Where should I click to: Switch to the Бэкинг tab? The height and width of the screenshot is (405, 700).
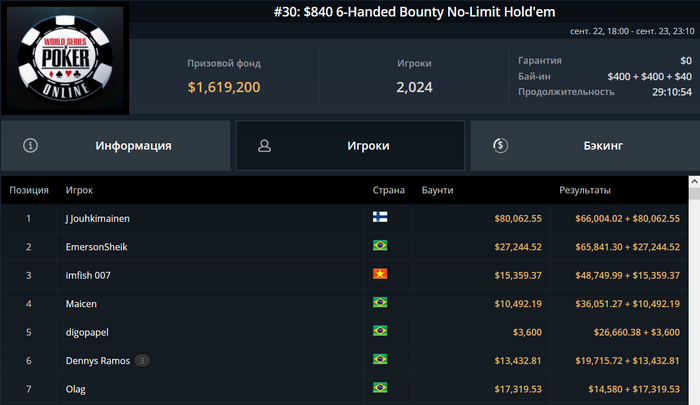pos(585,146)
